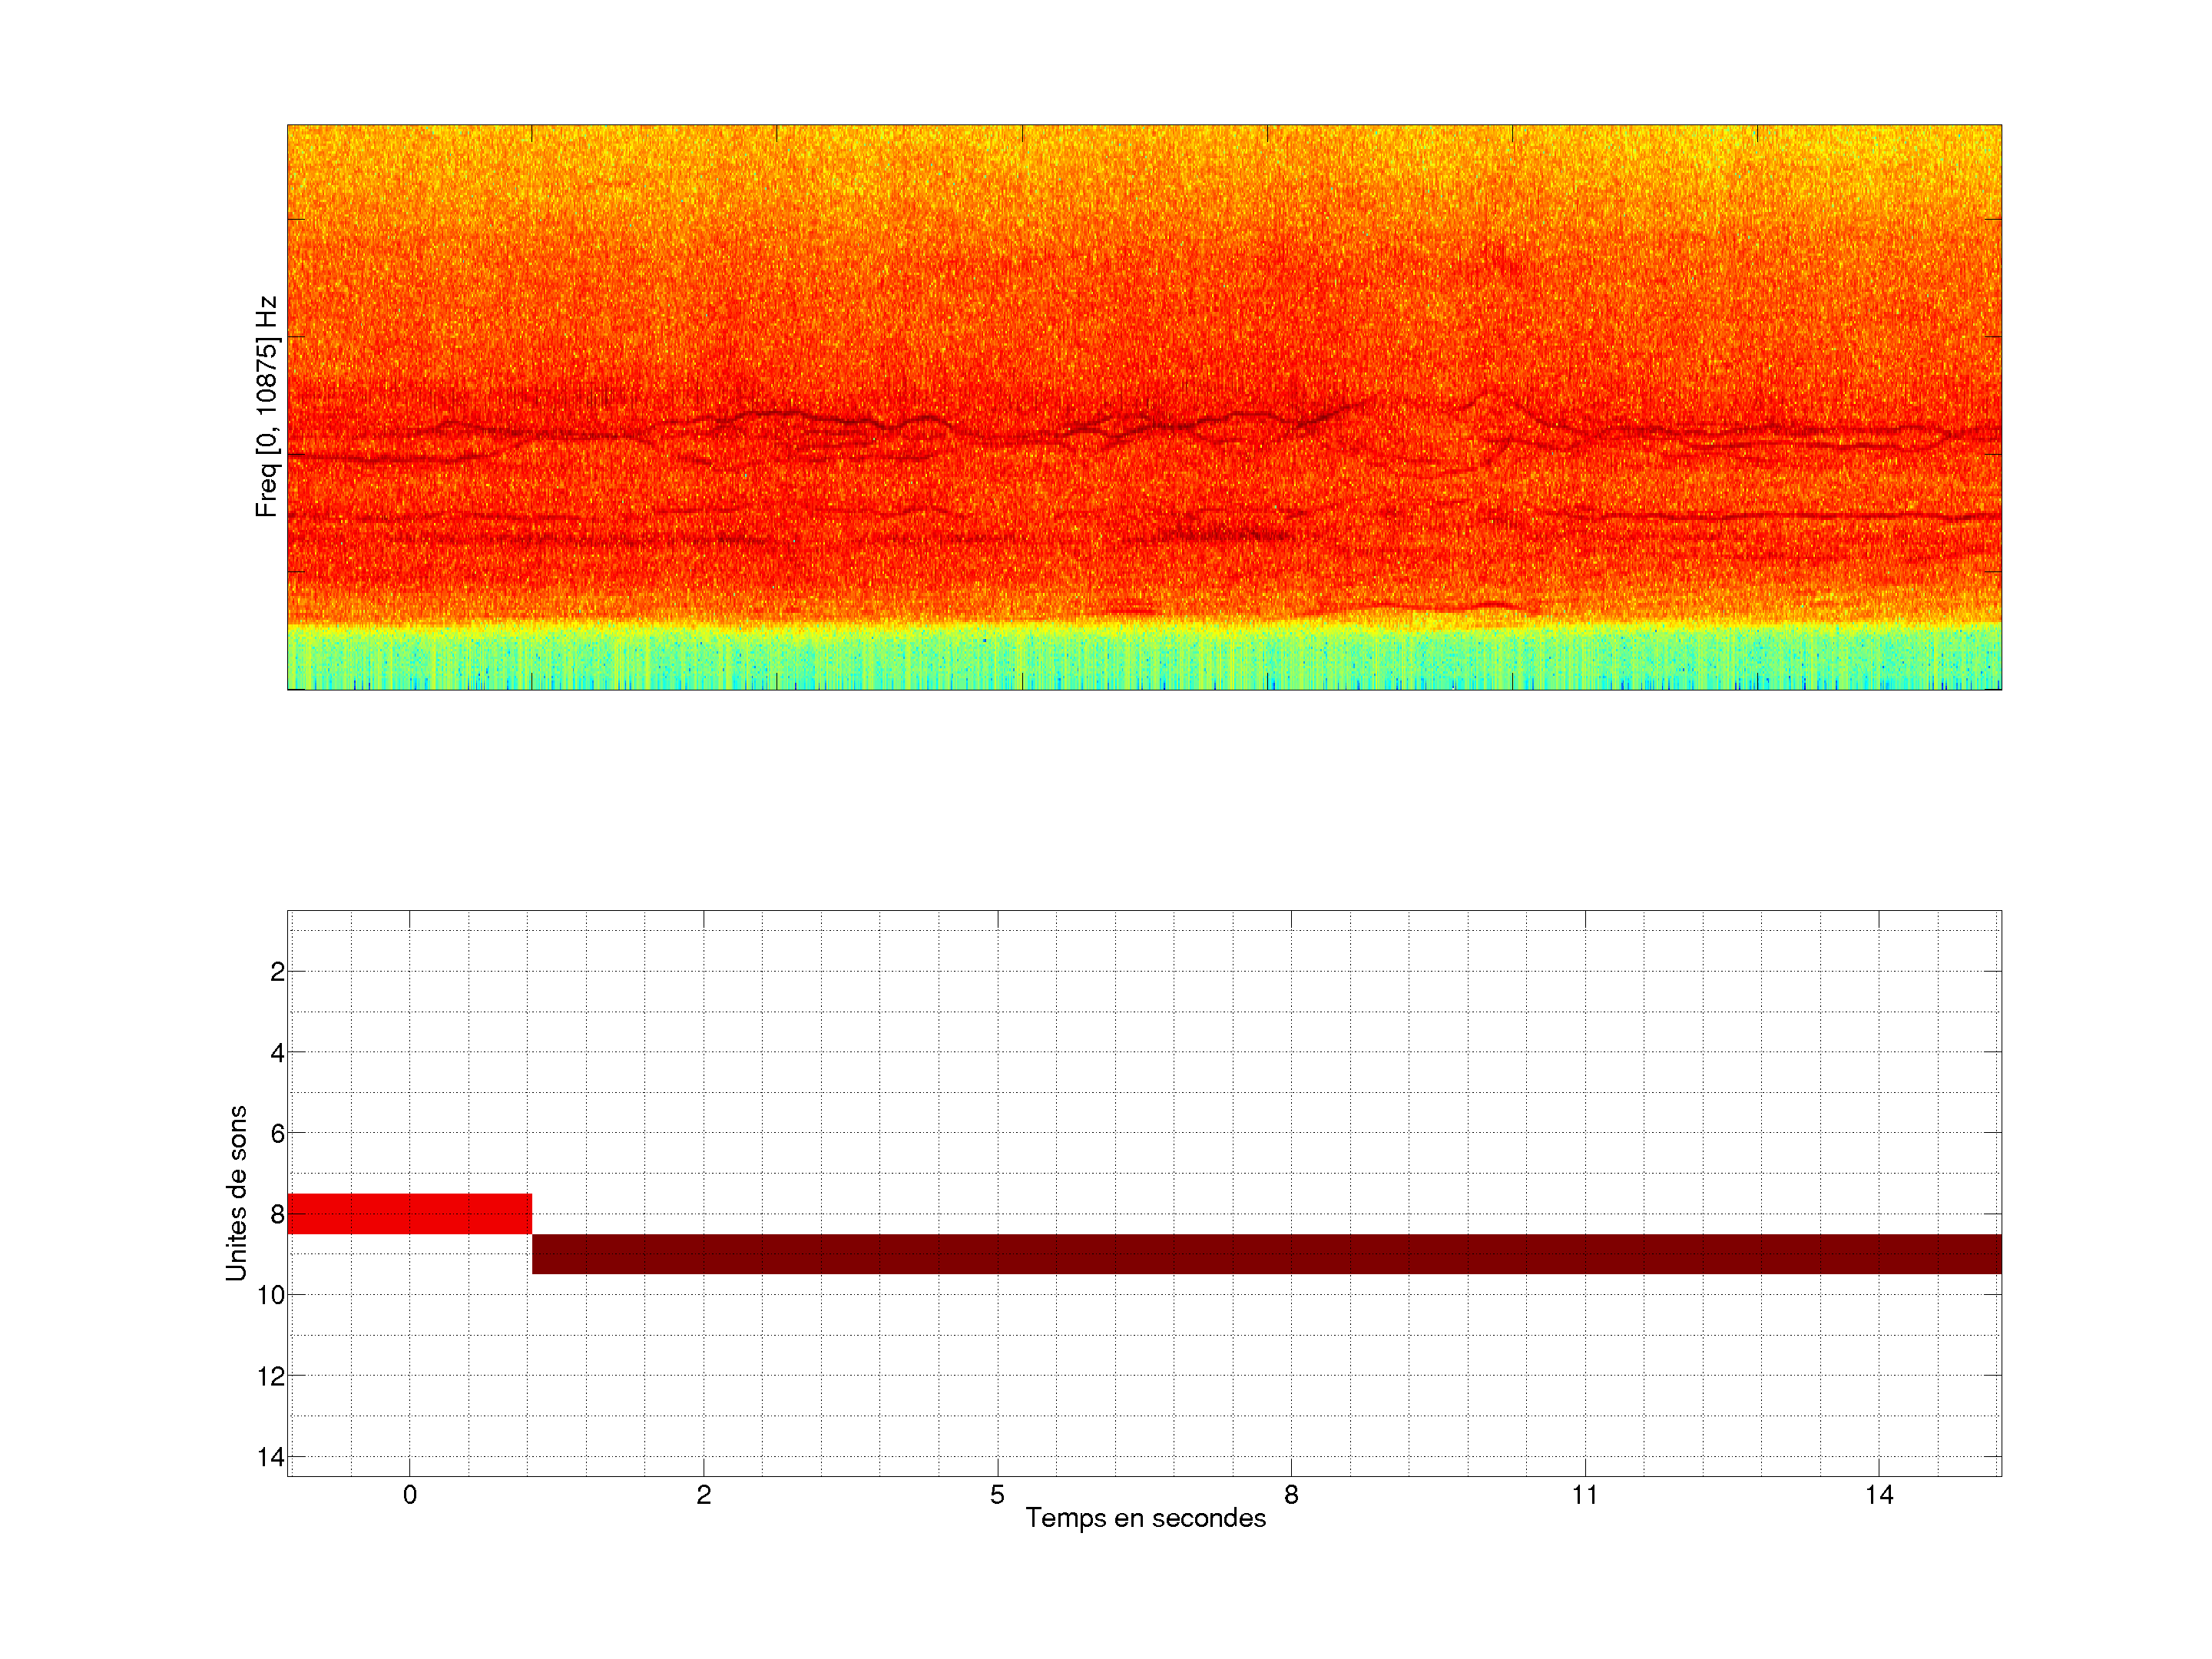Click x-axis tick label 11
This screenshot has height=1659, width=2212.
pos(1585,1495)
